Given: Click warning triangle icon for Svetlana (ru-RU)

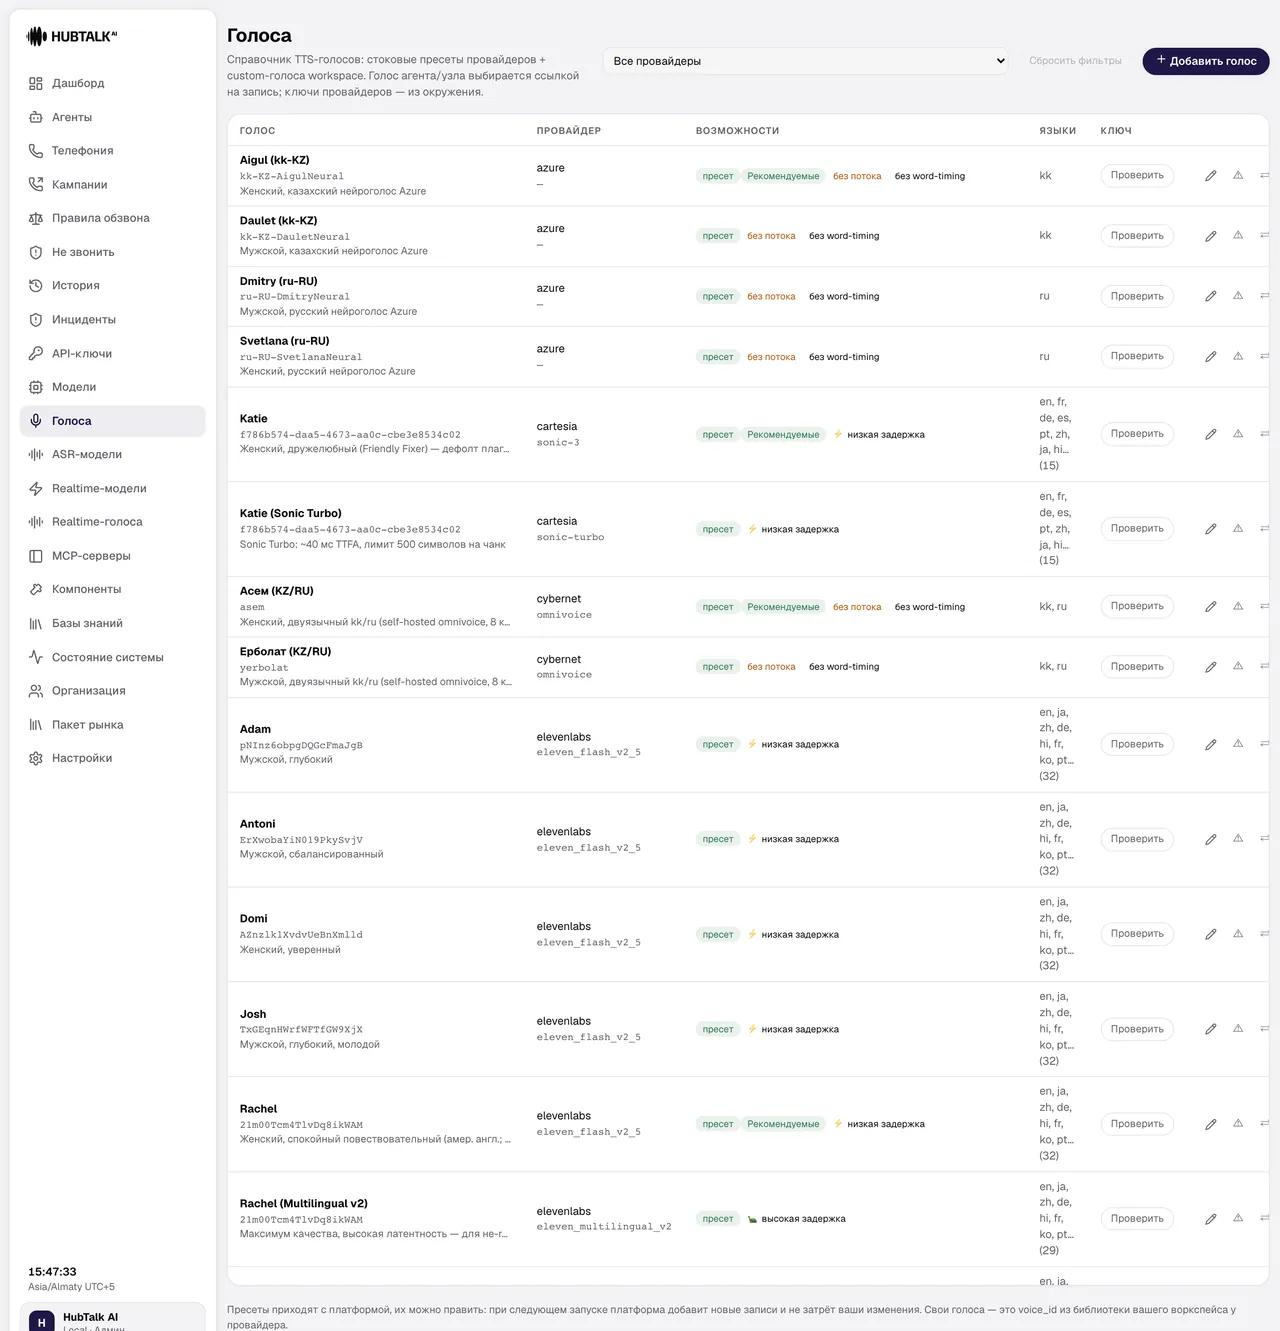Looking at the screenshot, I should point(1238,356).
